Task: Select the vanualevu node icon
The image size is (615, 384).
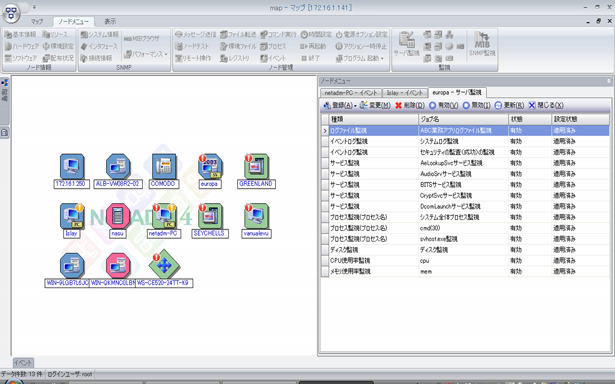Action: click(256, 216)
